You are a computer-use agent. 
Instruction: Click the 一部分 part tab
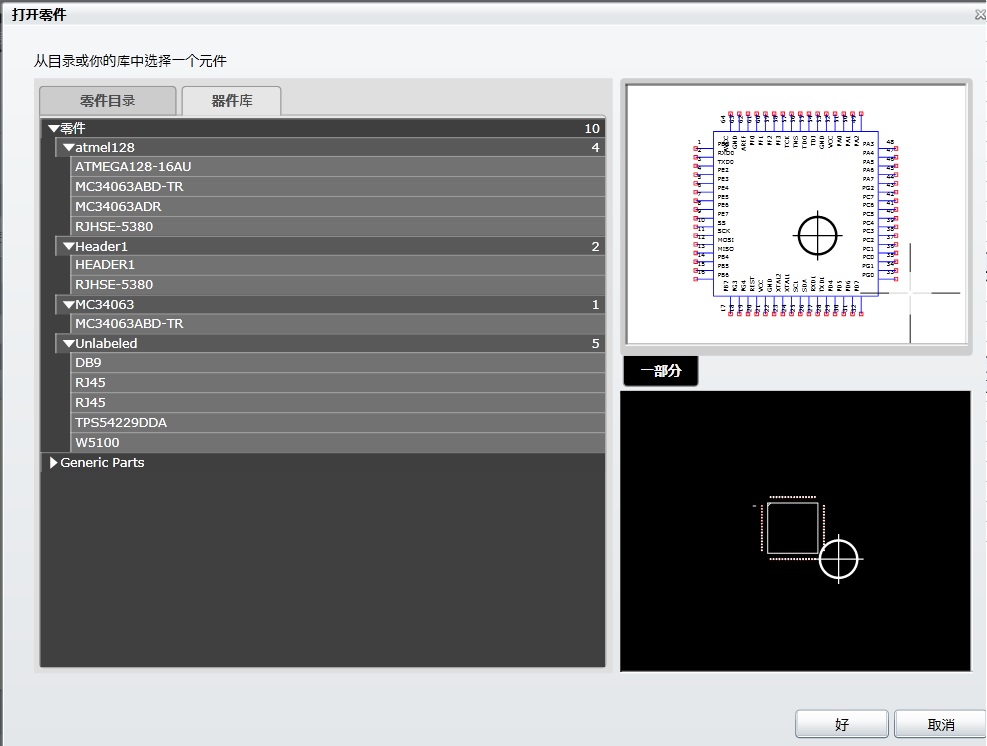[660, 371]
